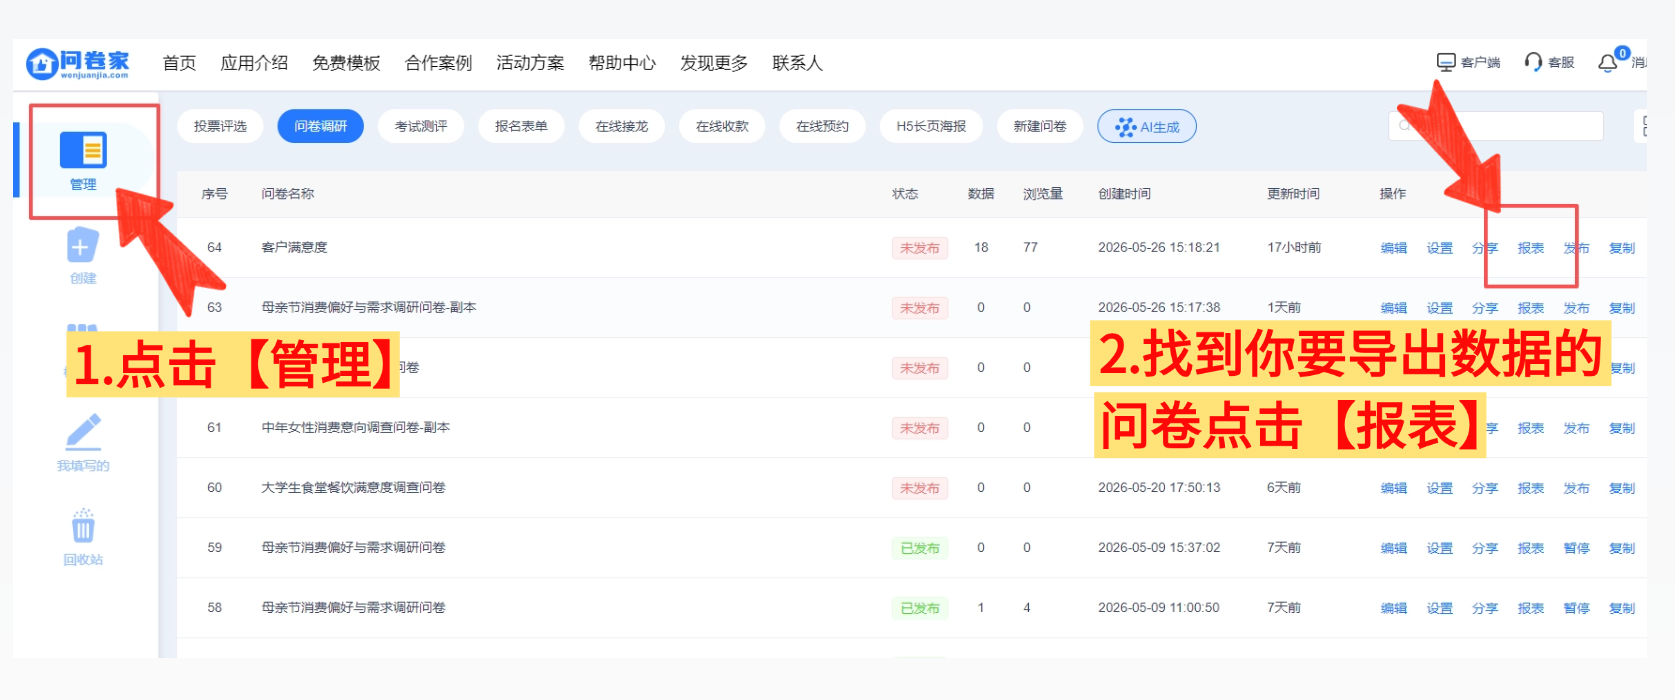The width and height of the screenshot is (1675, 700).
Task: Click 编辑 for row 63
Action: pos(1394,308)
